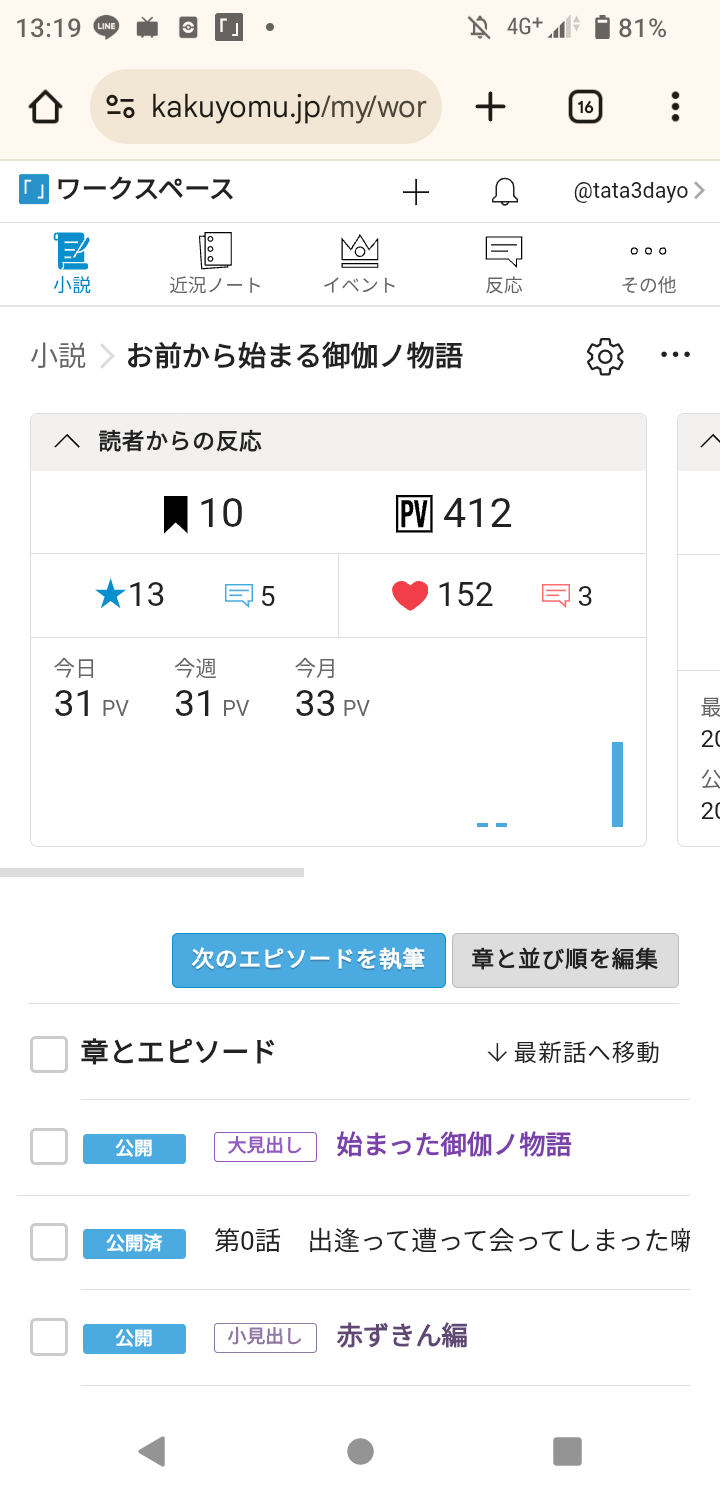Check the 章とエピソード select-all checkbox
This screenshot has width=720, height=1496.
(49, 1053)
